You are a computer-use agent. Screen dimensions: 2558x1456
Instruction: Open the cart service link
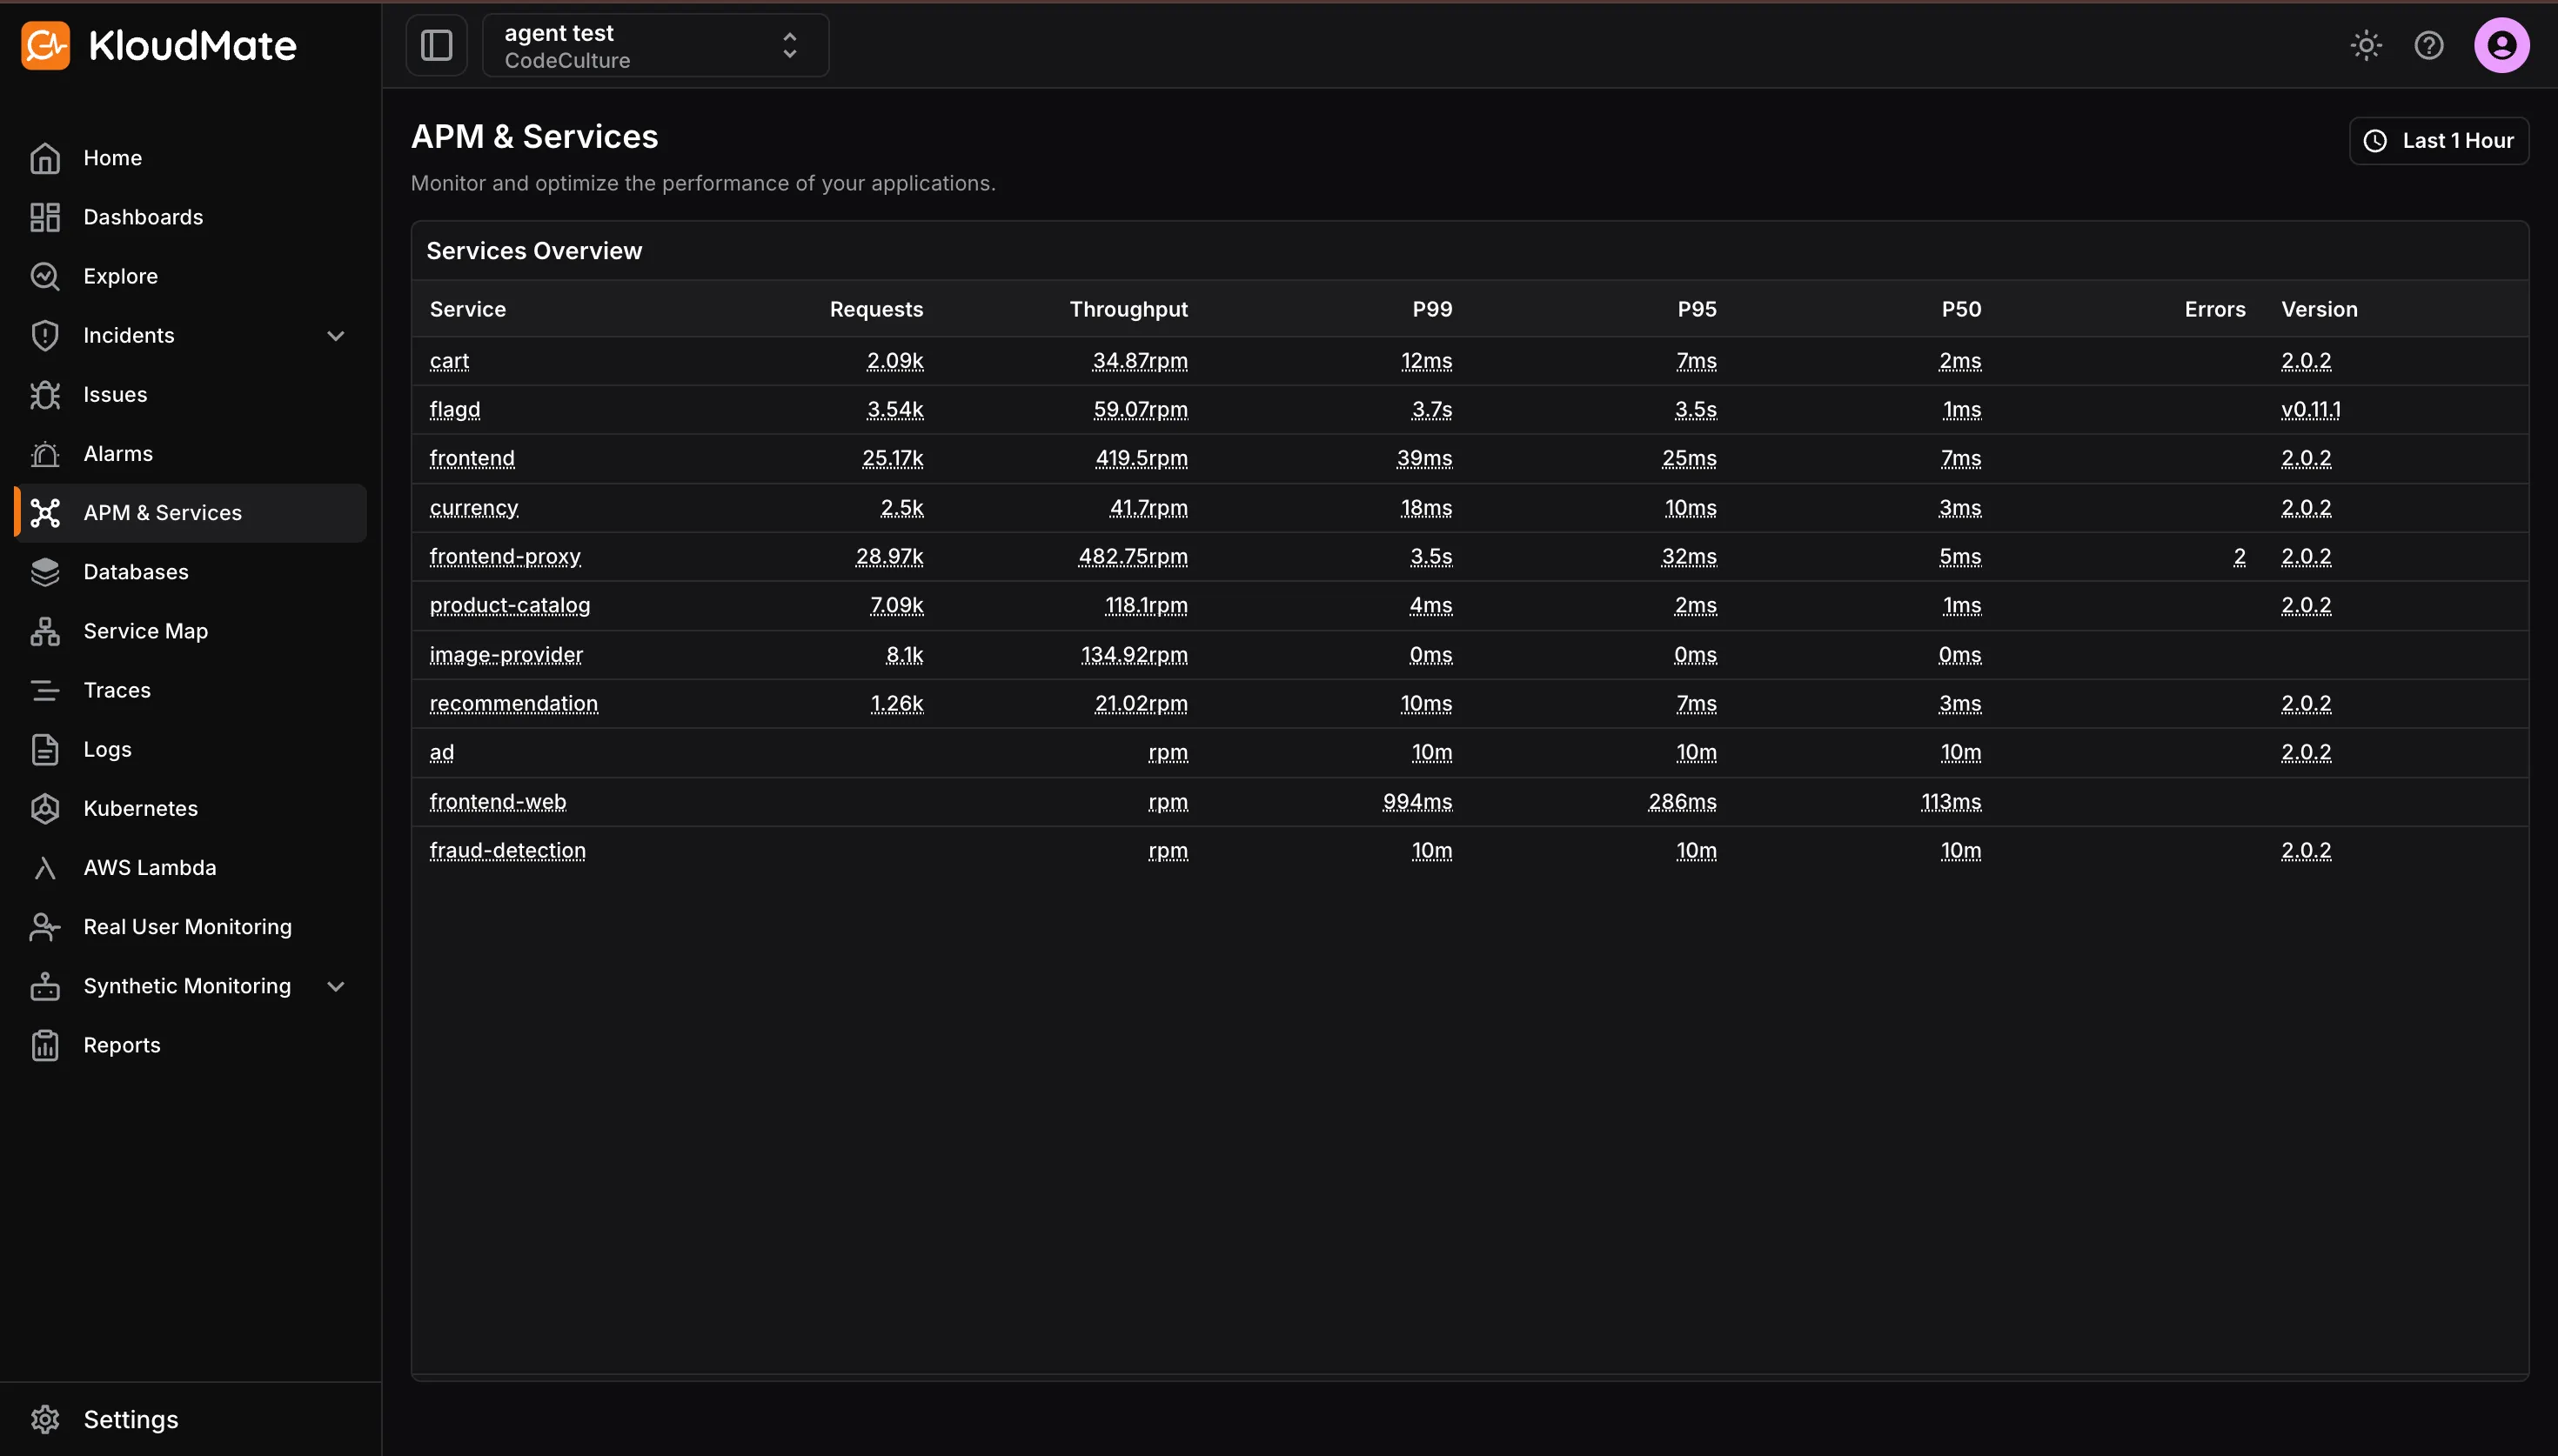click(x=449, y=361)
